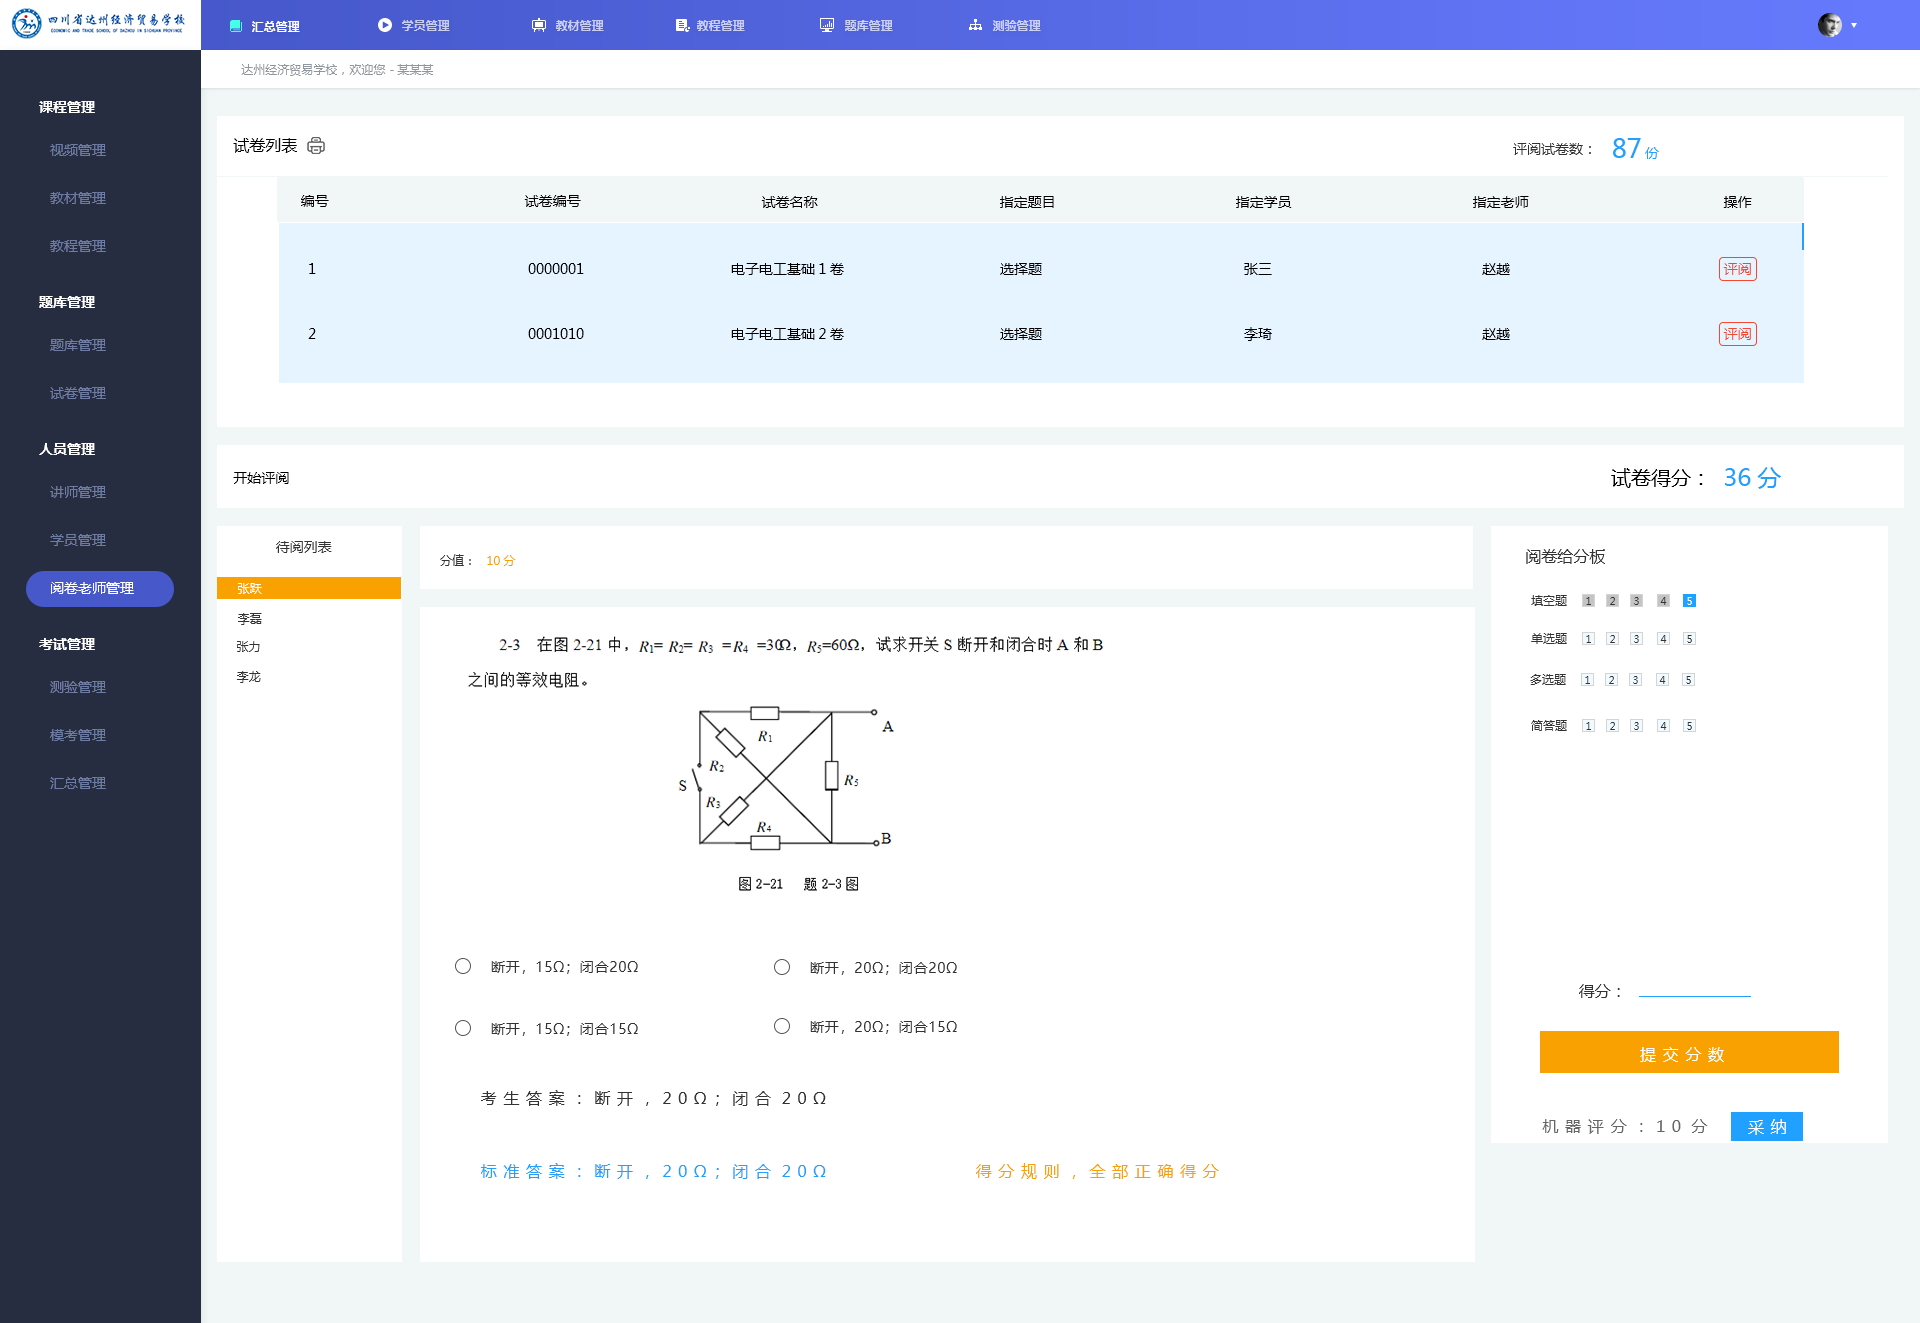Screen dimensions: 1920x1323
Task: Click the 题库管理 monitor icon in top nav
Action: [827, 25]
